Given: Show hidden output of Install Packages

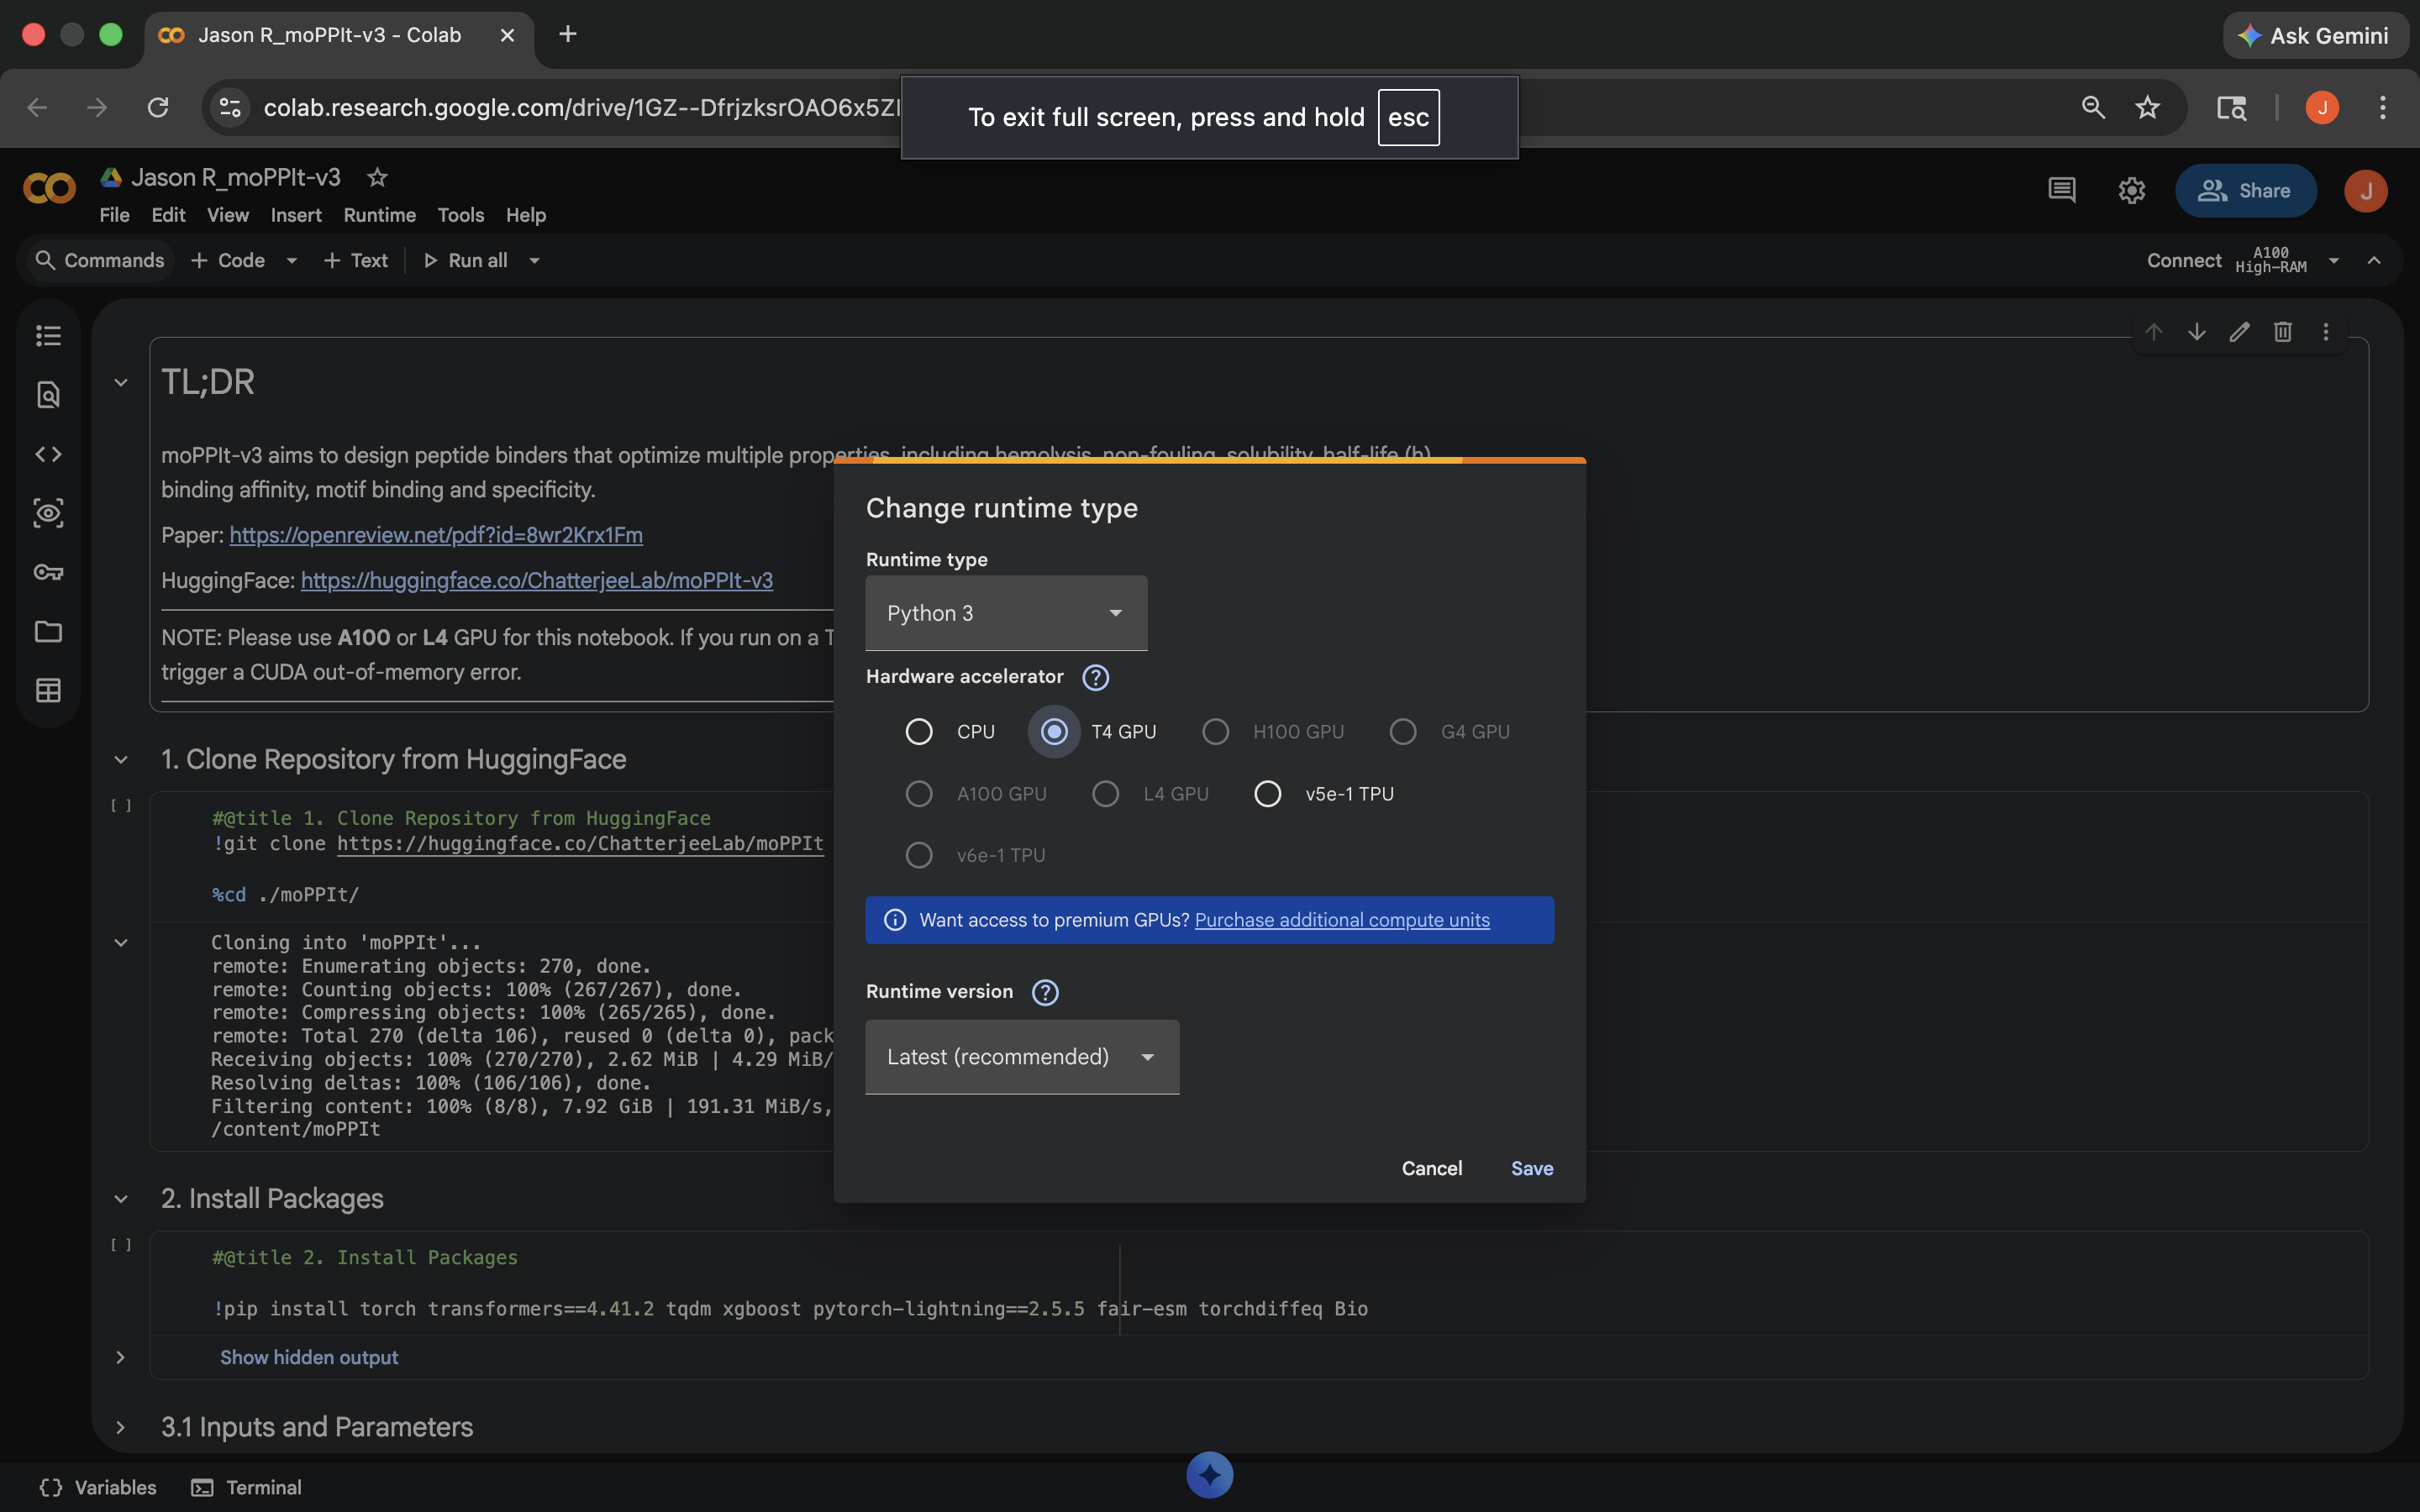Looking at the screenshot, I should (x=309, y=1358).
